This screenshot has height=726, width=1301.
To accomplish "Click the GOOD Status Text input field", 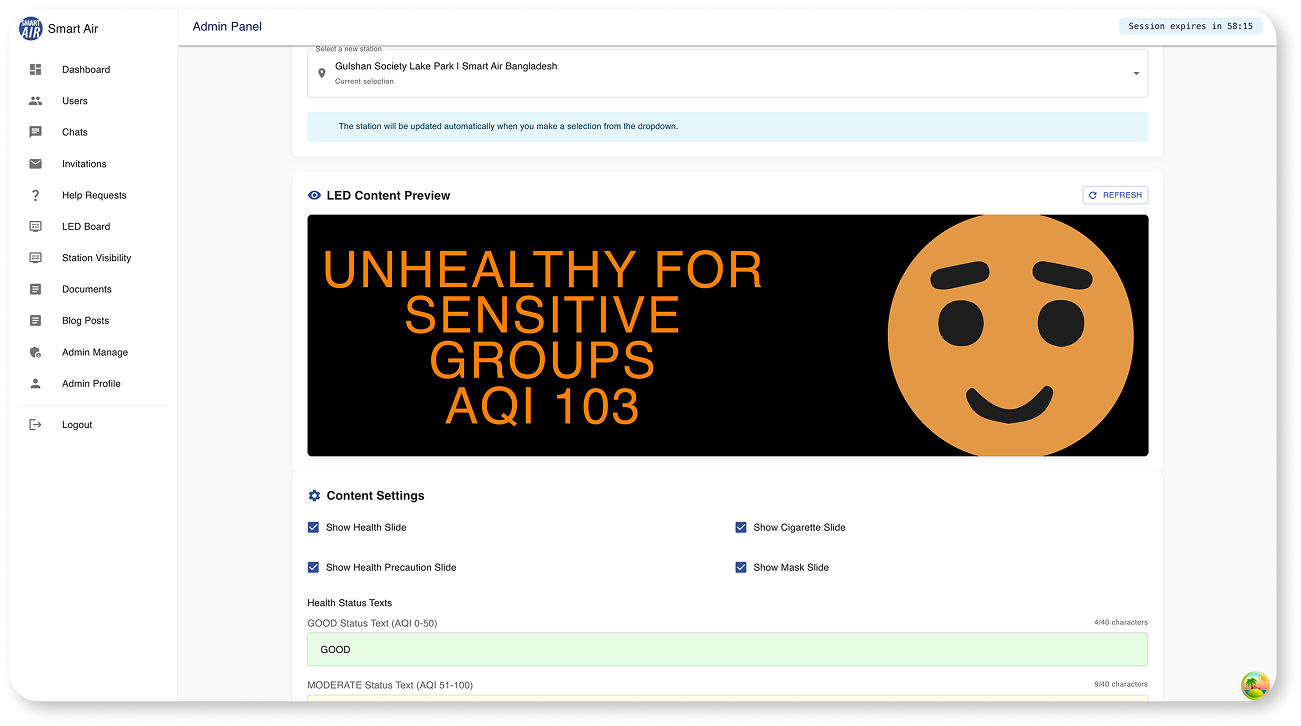I will point(727,650).
